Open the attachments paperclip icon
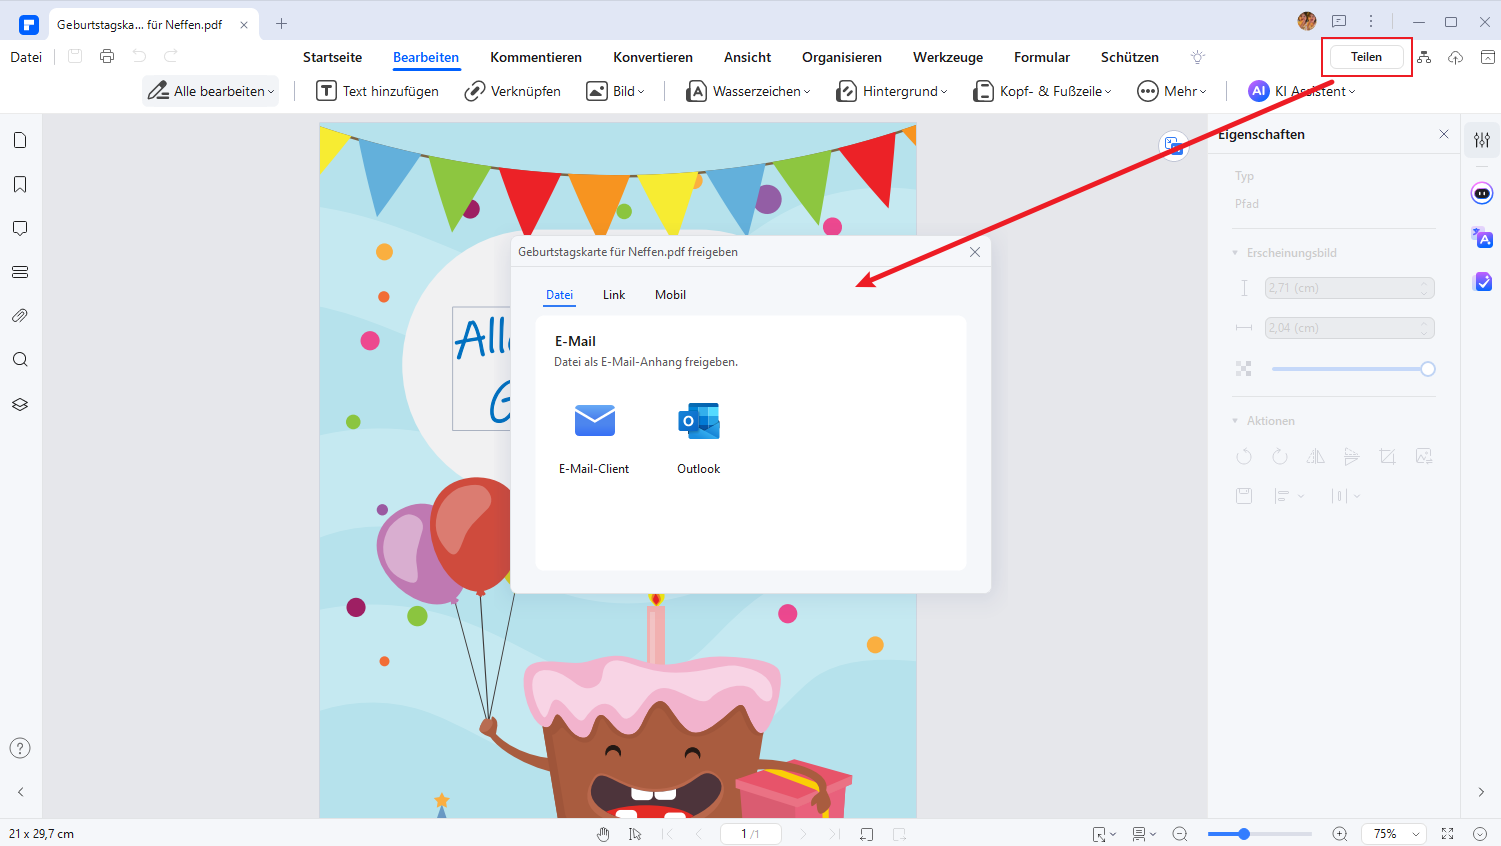Image resolution: width=1501 pixels, height=846 pixels. point(20,316)
